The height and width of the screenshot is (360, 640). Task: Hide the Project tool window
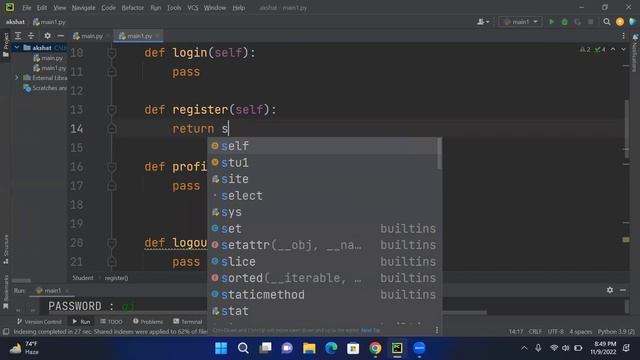coord(60,36)
